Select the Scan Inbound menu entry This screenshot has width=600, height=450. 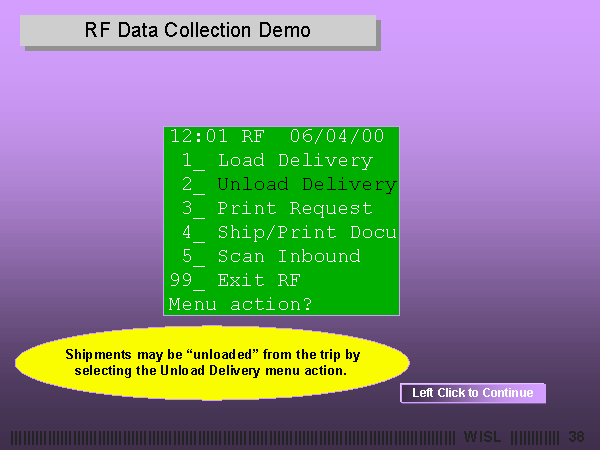[271, 257]
